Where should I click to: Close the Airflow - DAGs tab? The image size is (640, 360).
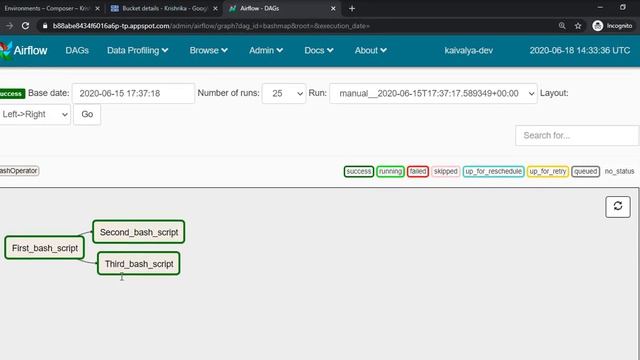[333, 8]
